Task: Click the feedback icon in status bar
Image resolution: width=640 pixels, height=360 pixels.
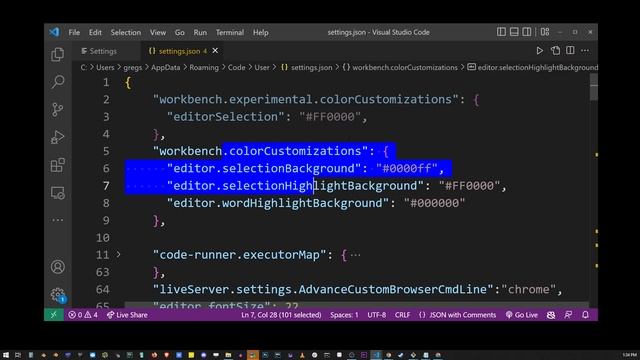Action: pos(568,315)
